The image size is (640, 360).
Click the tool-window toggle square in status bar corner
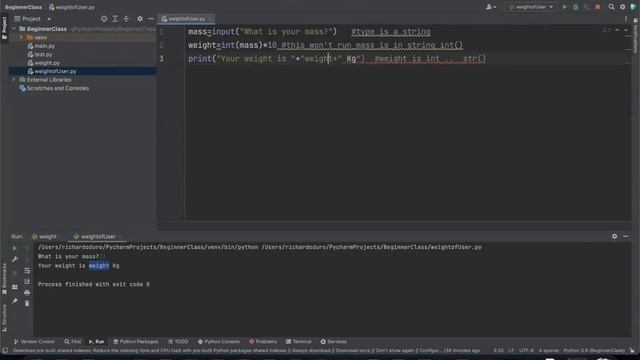(5, 351)
